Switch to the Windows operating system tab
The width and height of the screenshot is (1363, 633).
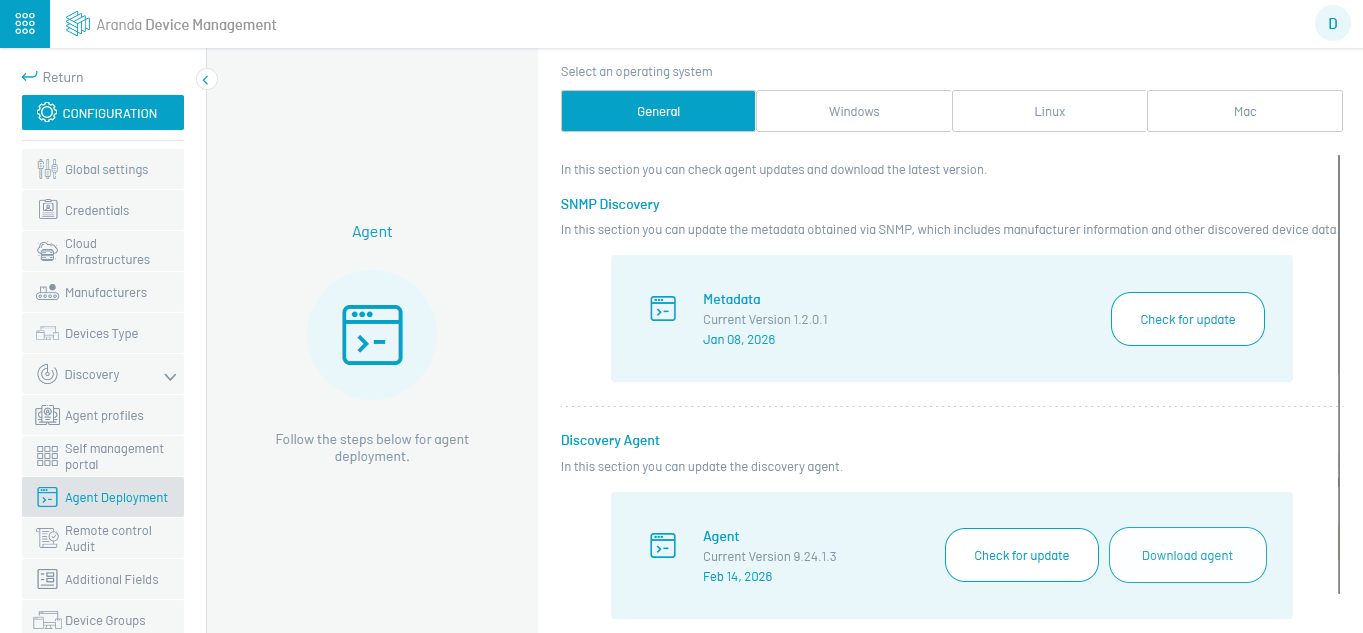pos(853,112)
